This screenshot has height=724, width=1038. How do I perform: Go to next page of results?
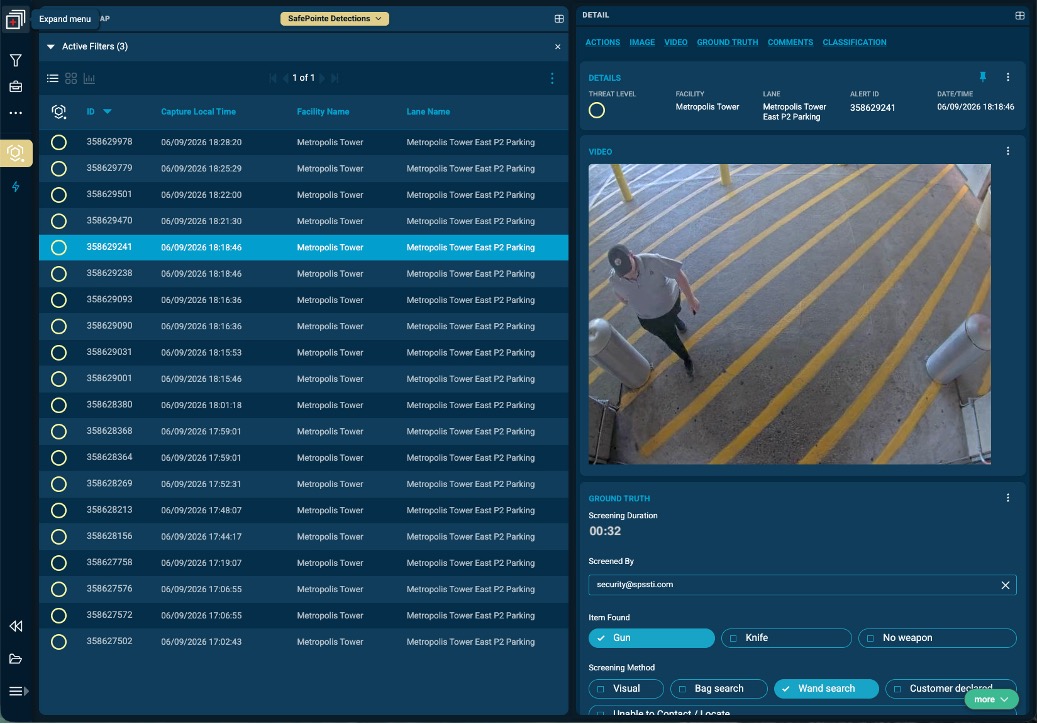coord(322,78)
